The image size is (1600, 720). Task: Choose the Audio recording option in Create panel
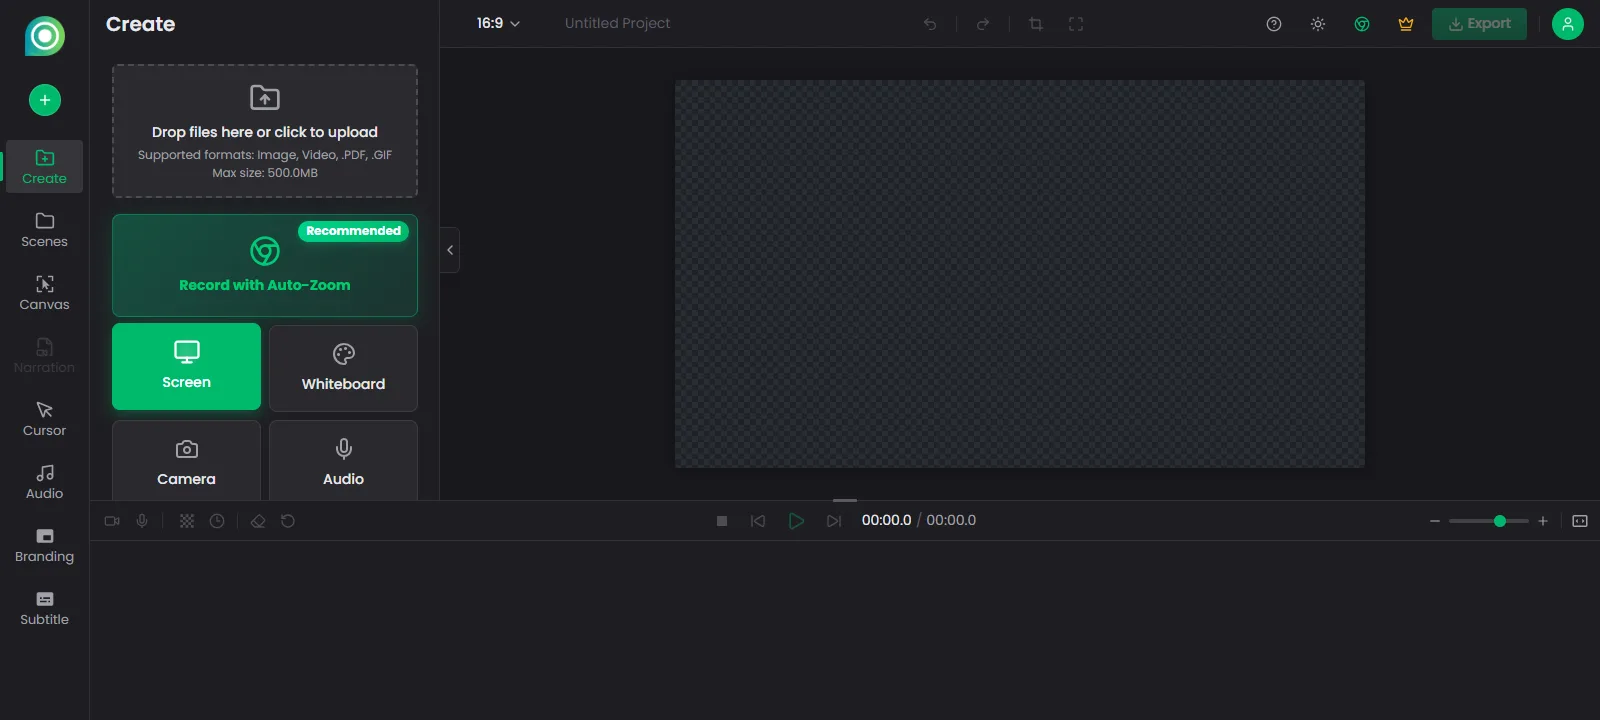click(343, 461)
